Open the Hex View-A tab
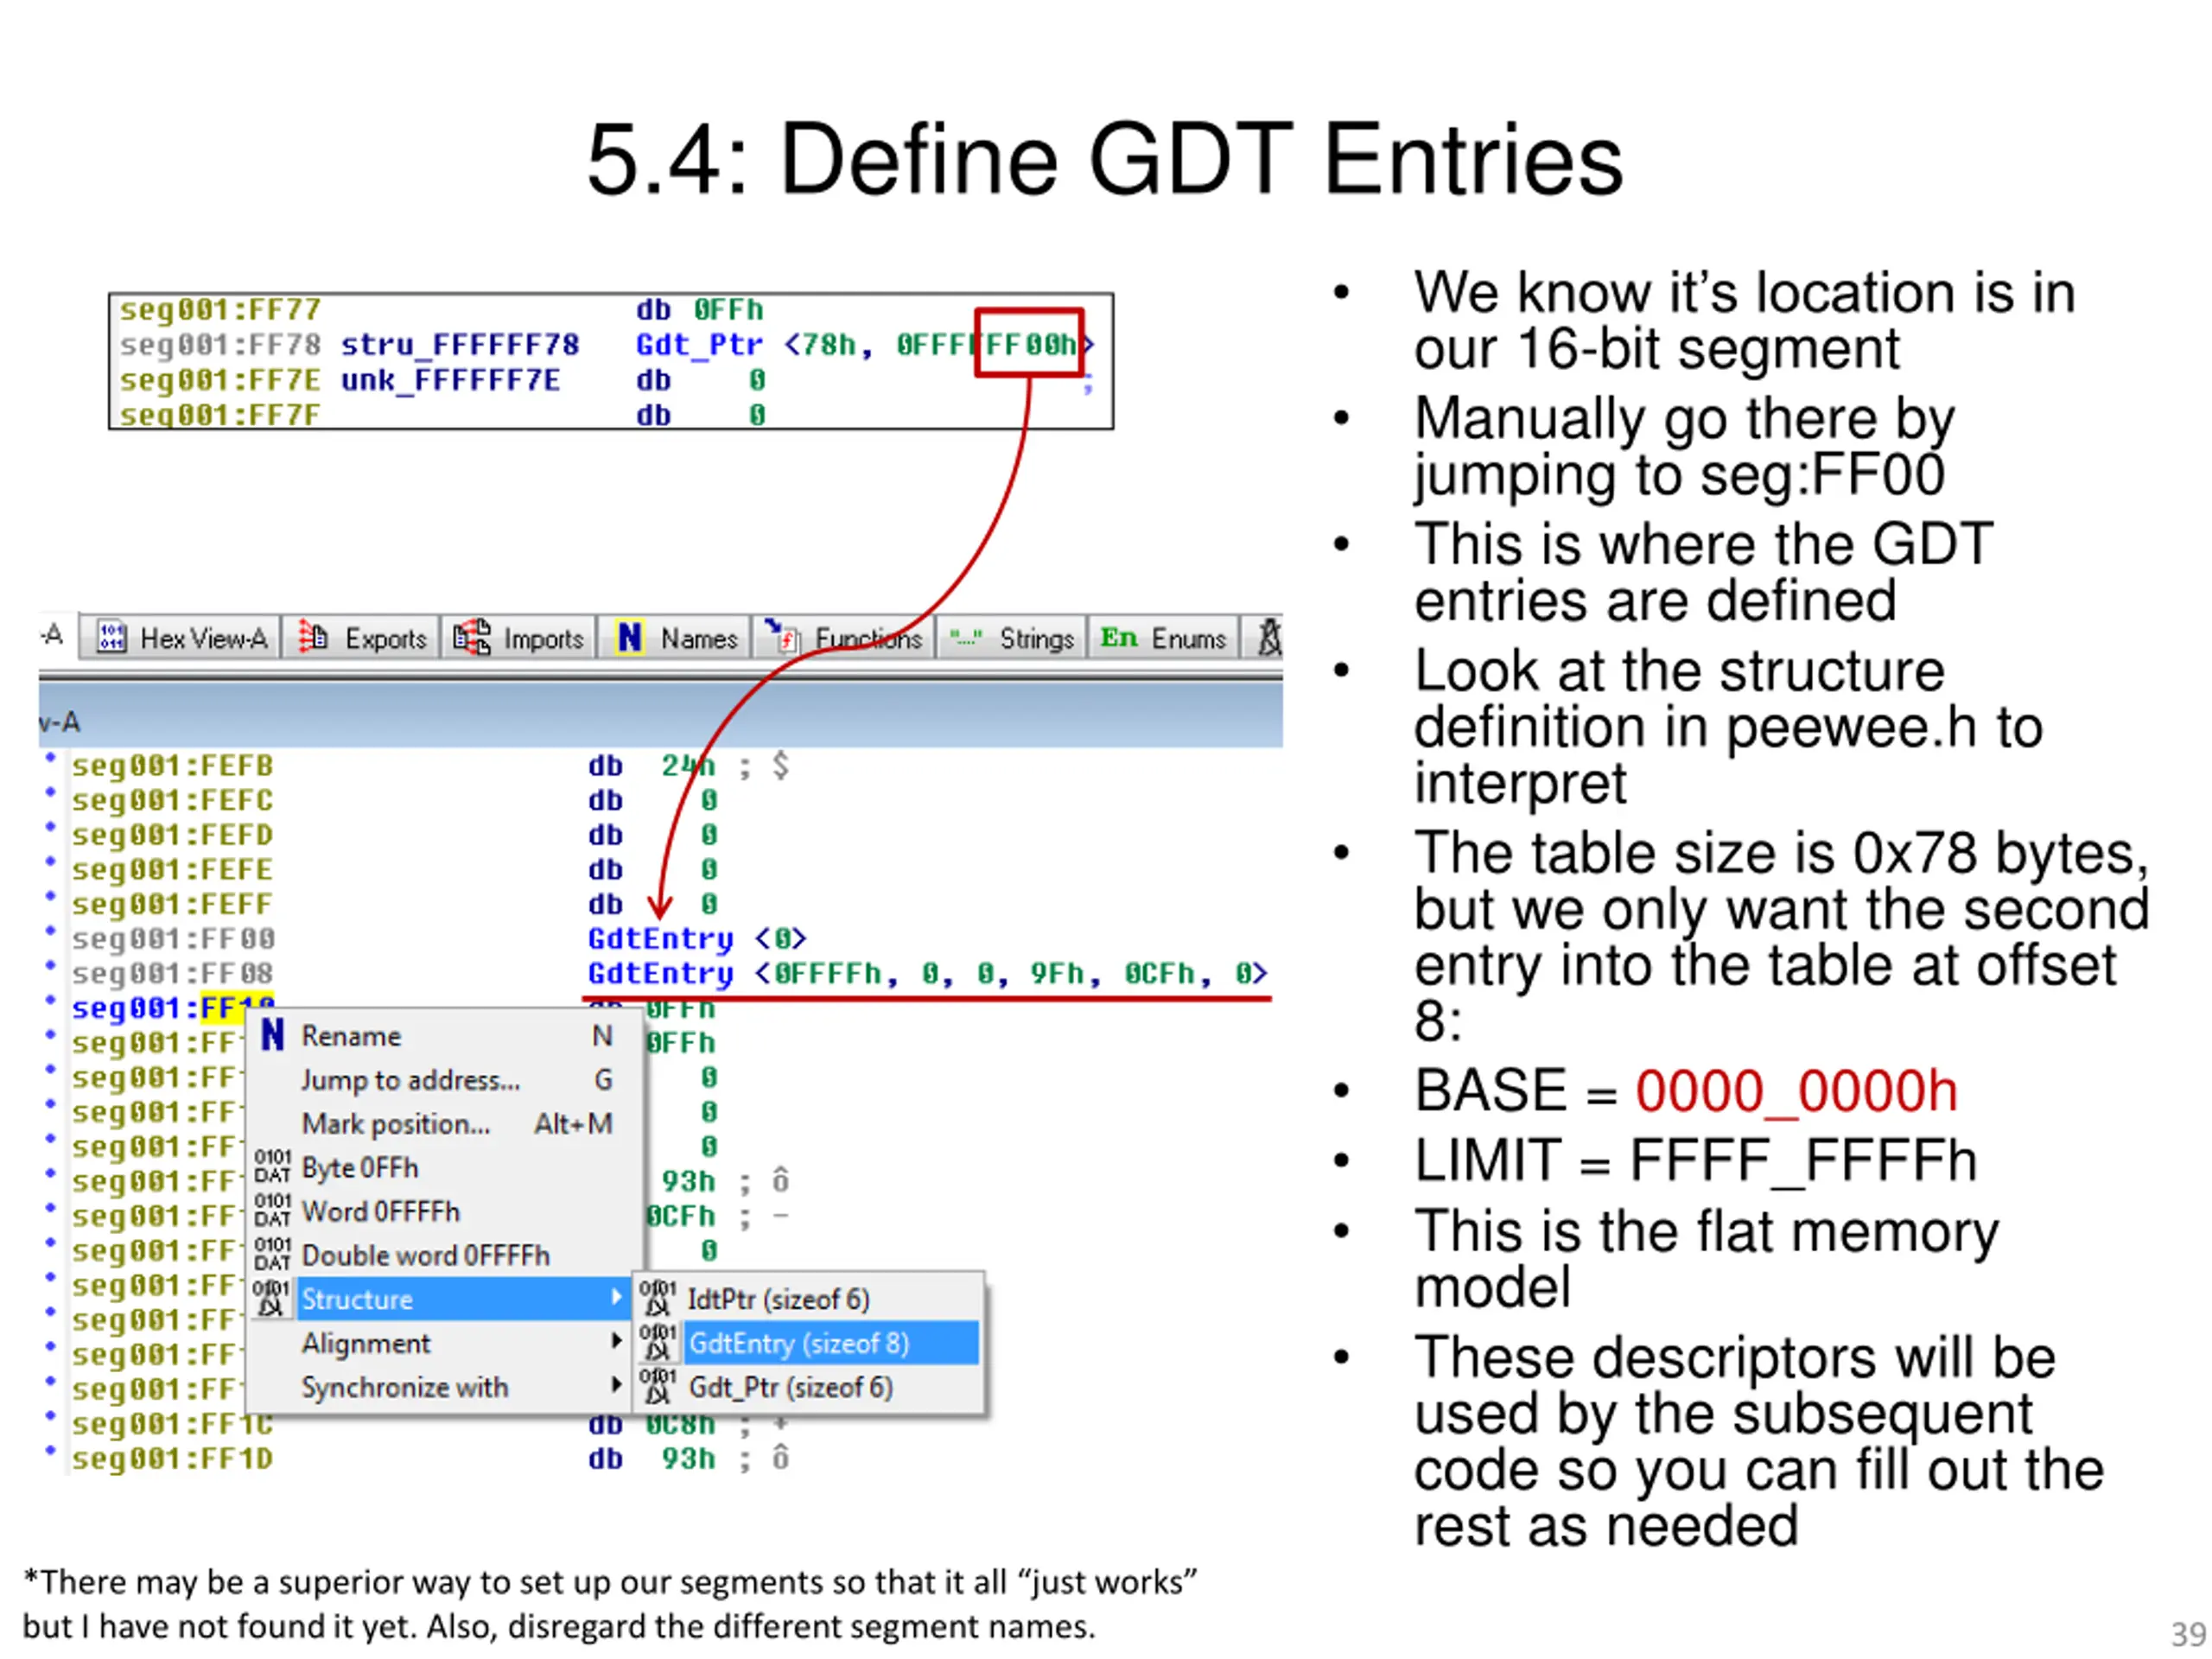2212x1659 pixels. (181, 637)
